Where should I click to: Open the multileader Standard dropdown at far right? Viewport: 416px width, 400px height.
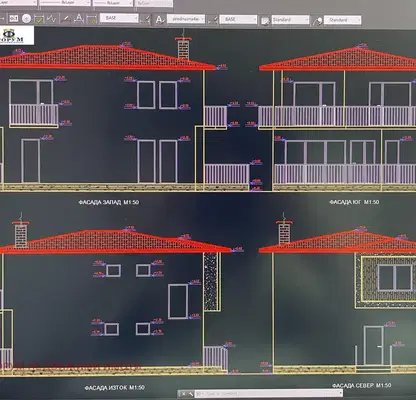[342, 20]
